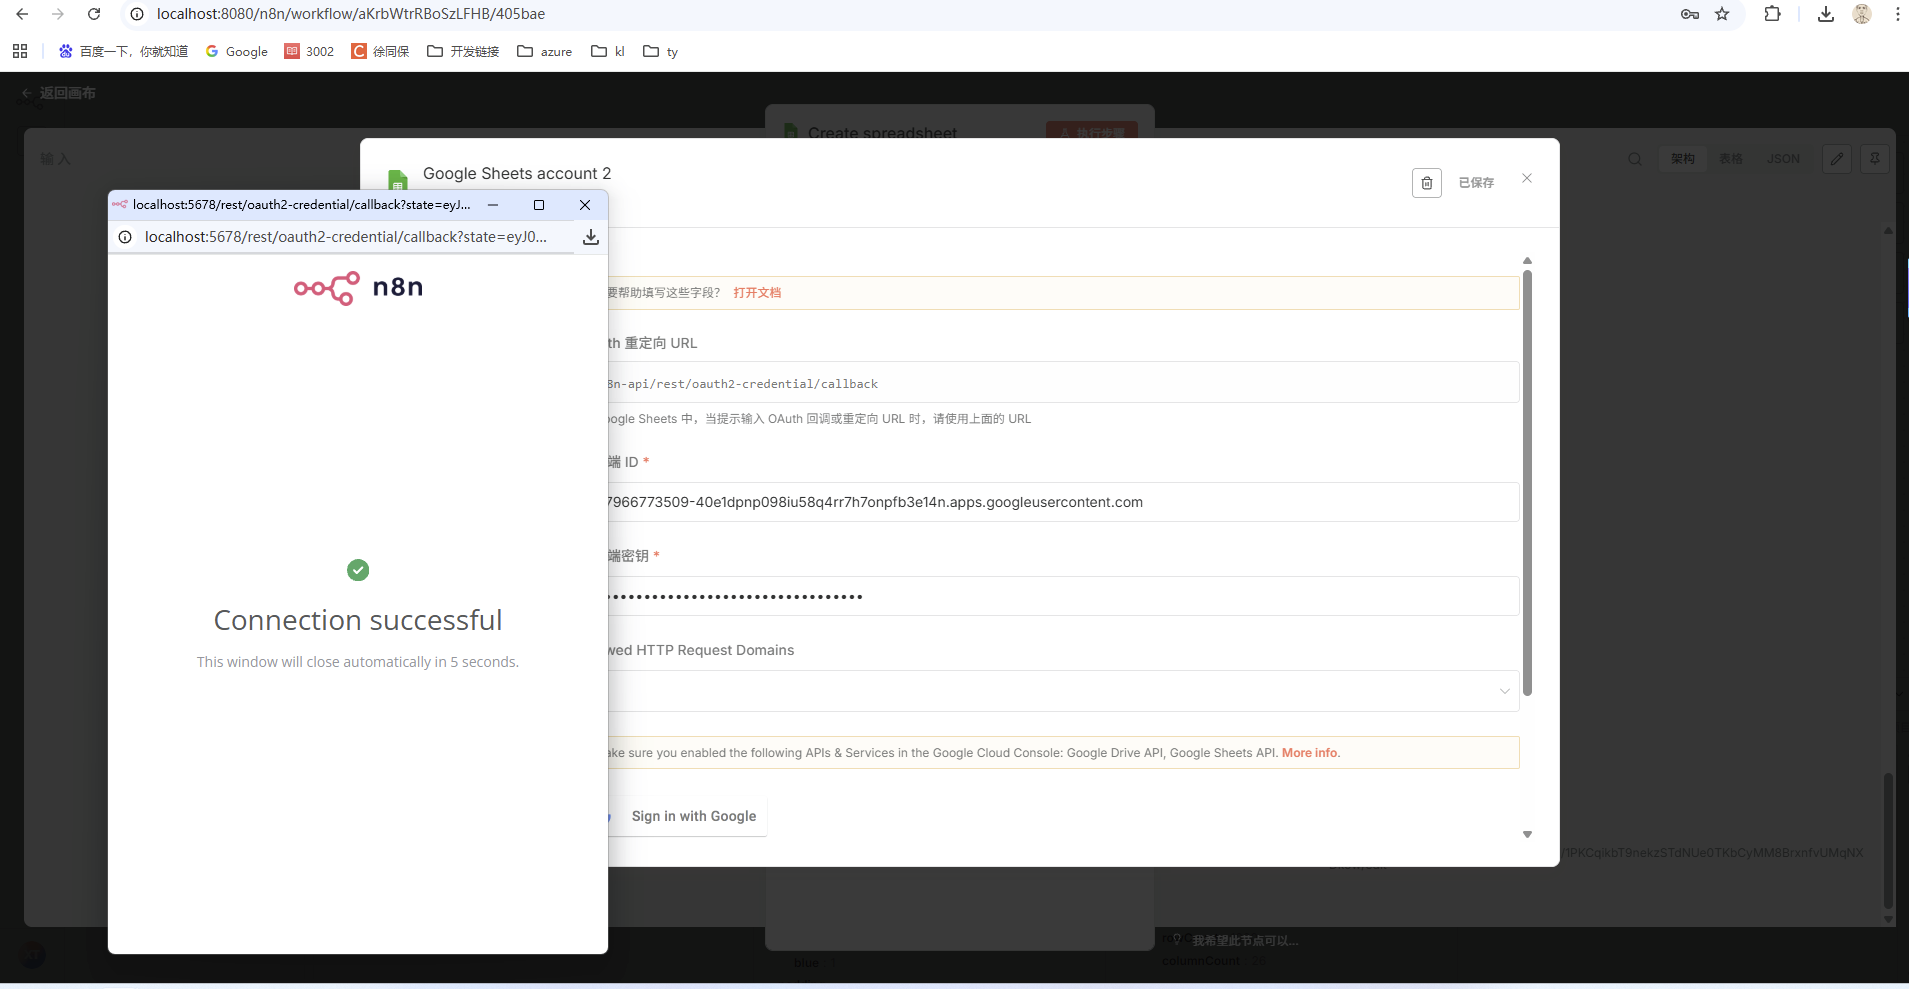The height and width of the screenshot is (989, 1909).
Task: Click the 'This window will close automatically in 5 seconds' text
Action: (x=358, y=662)
